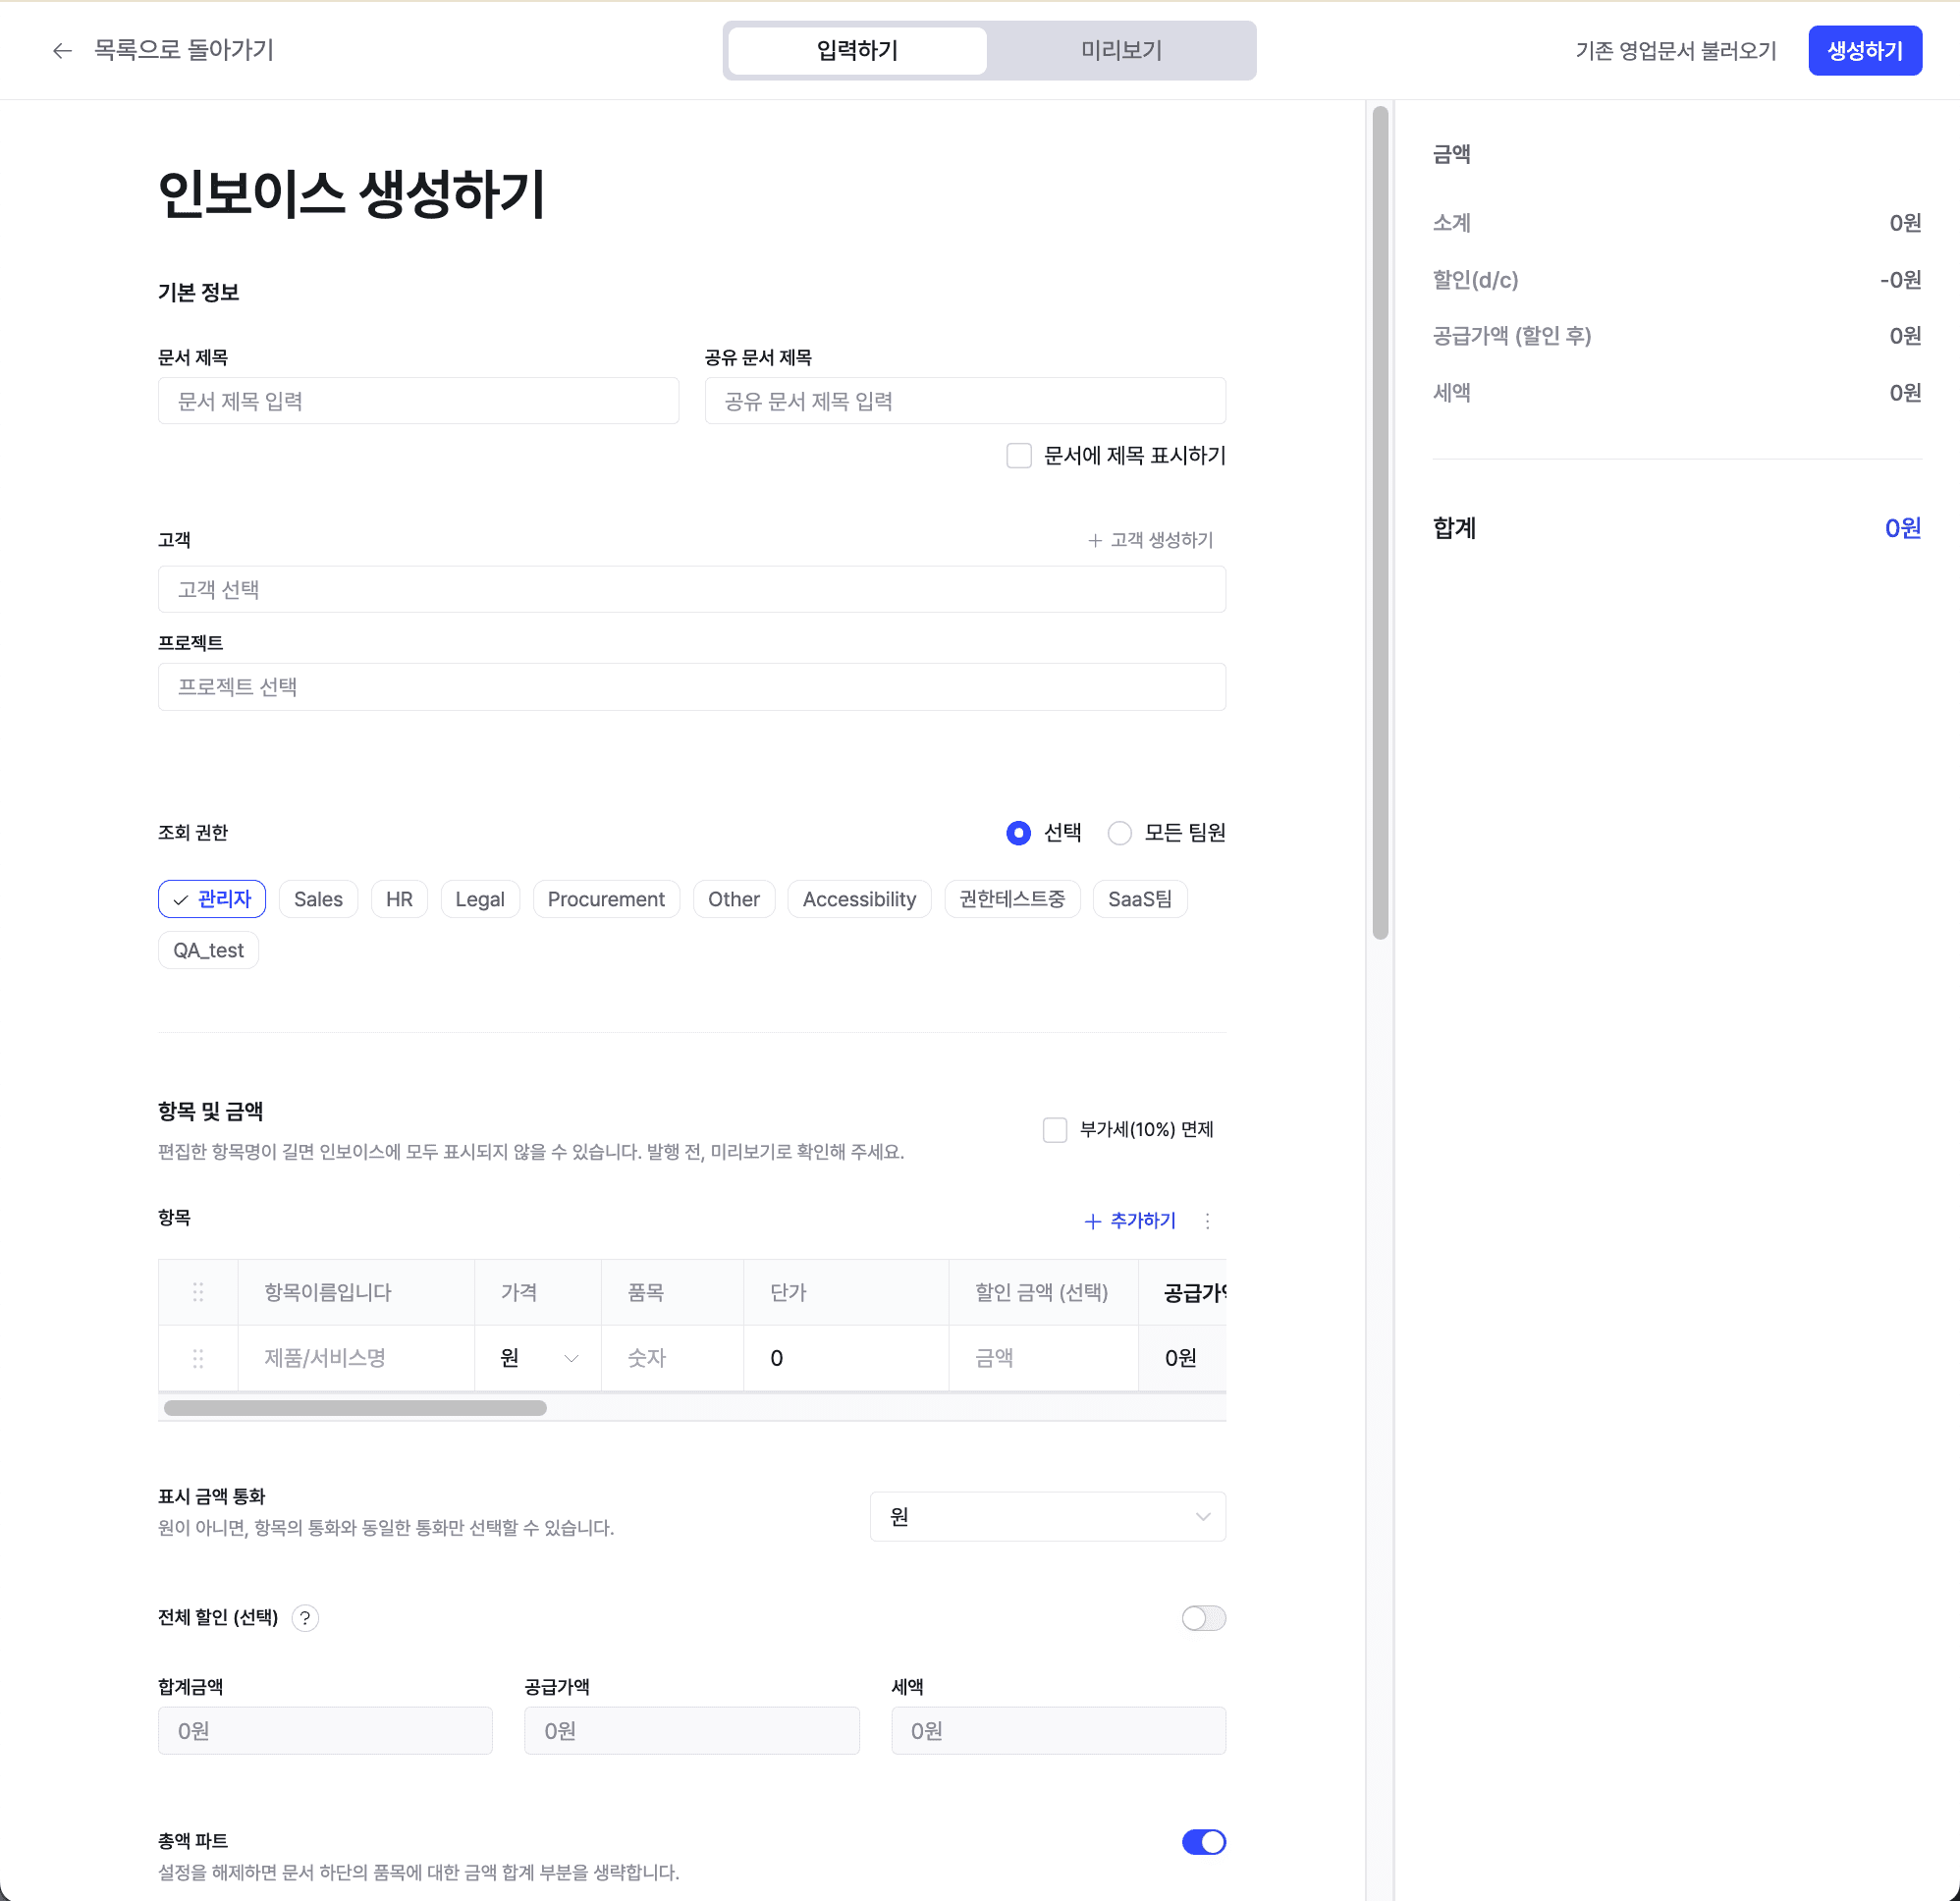Click the help question mark beside 전체 할인
This screenshot has width=1960, height=1901.
tap(305, 1618)
